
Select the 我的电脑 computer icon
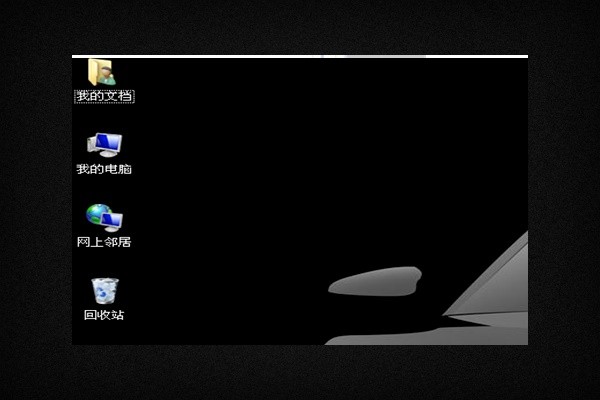[x=104, y=144]
